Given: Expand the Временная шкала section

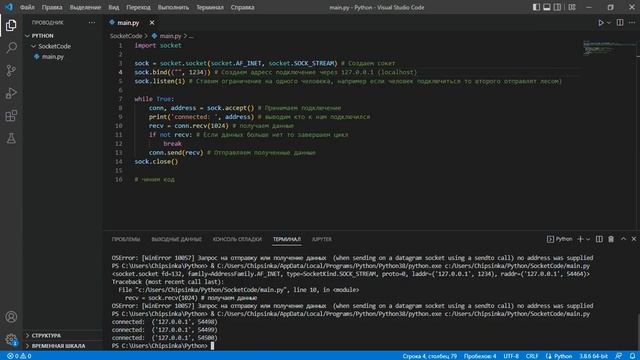Looking at the screenshot, I should [x=58, y=346].
